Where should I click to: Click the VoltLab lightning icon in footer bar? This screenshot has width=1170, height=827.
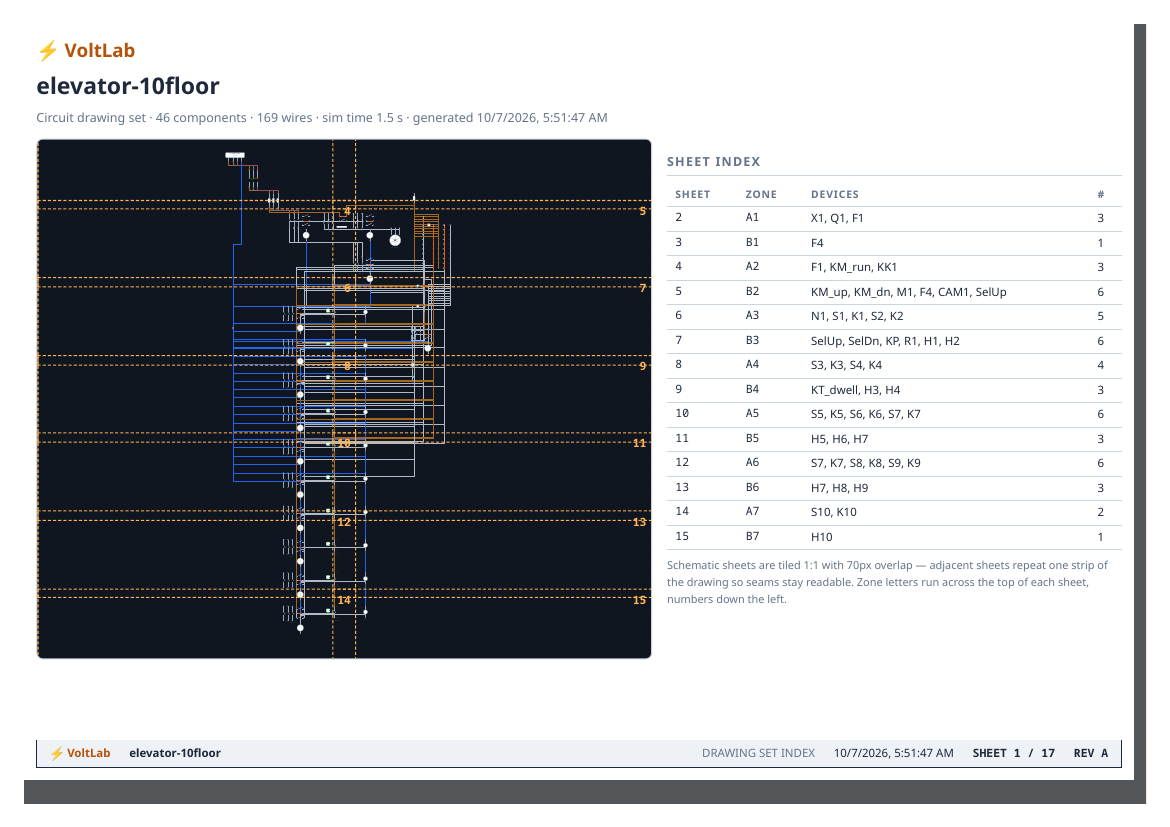tap(57, 753)
